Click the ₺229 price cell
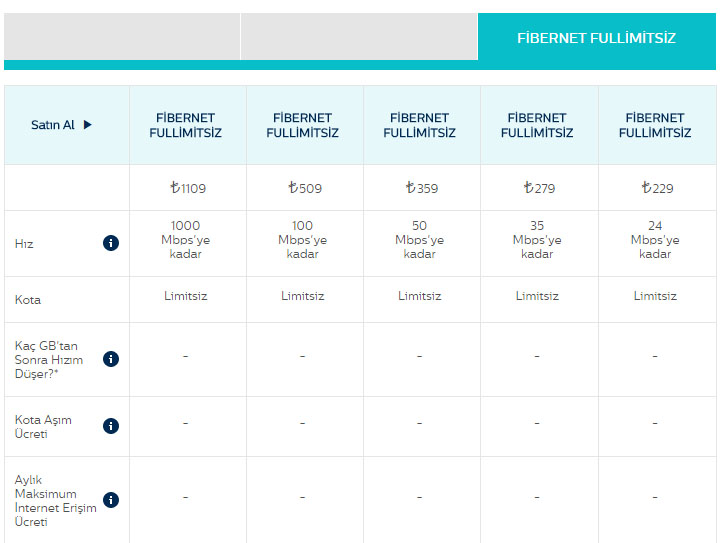Viewport: 721px width, 543px height. click(x=655, y=187)
